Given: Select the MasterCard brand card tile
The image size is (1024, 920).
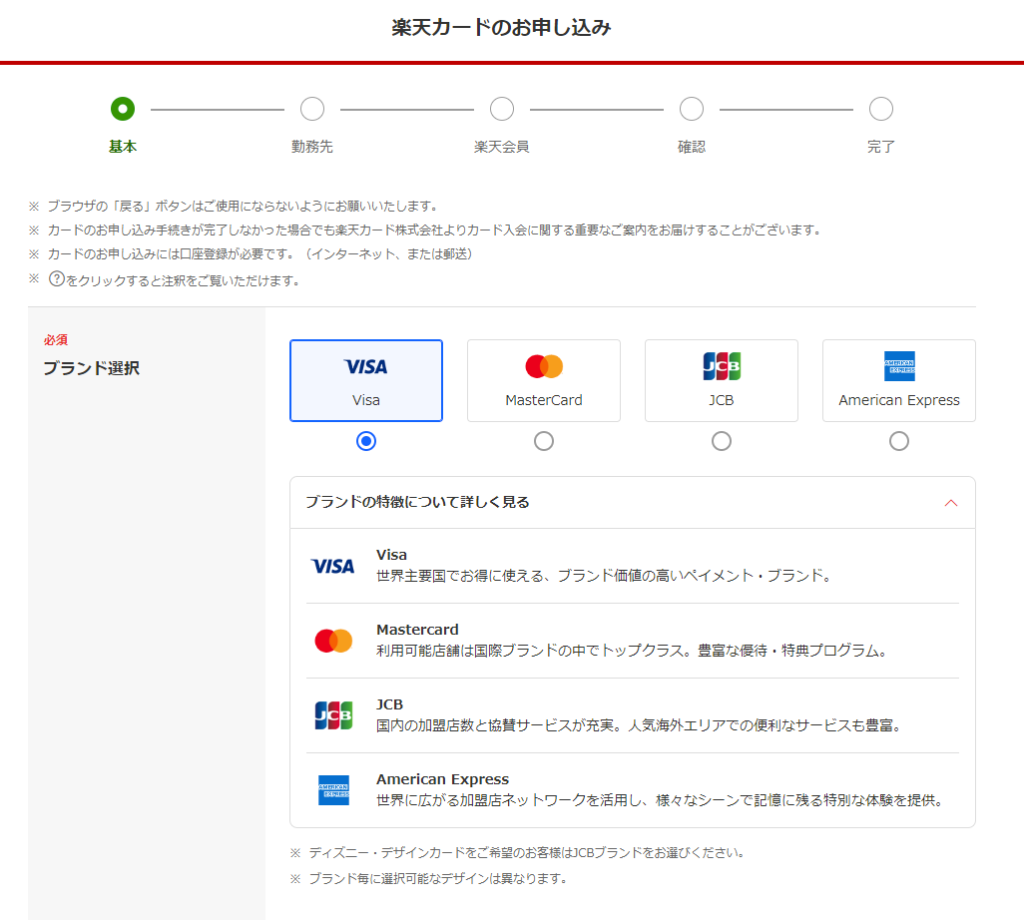Looking at the screenshot, I should pyautogui.click(x=543, y=381).
